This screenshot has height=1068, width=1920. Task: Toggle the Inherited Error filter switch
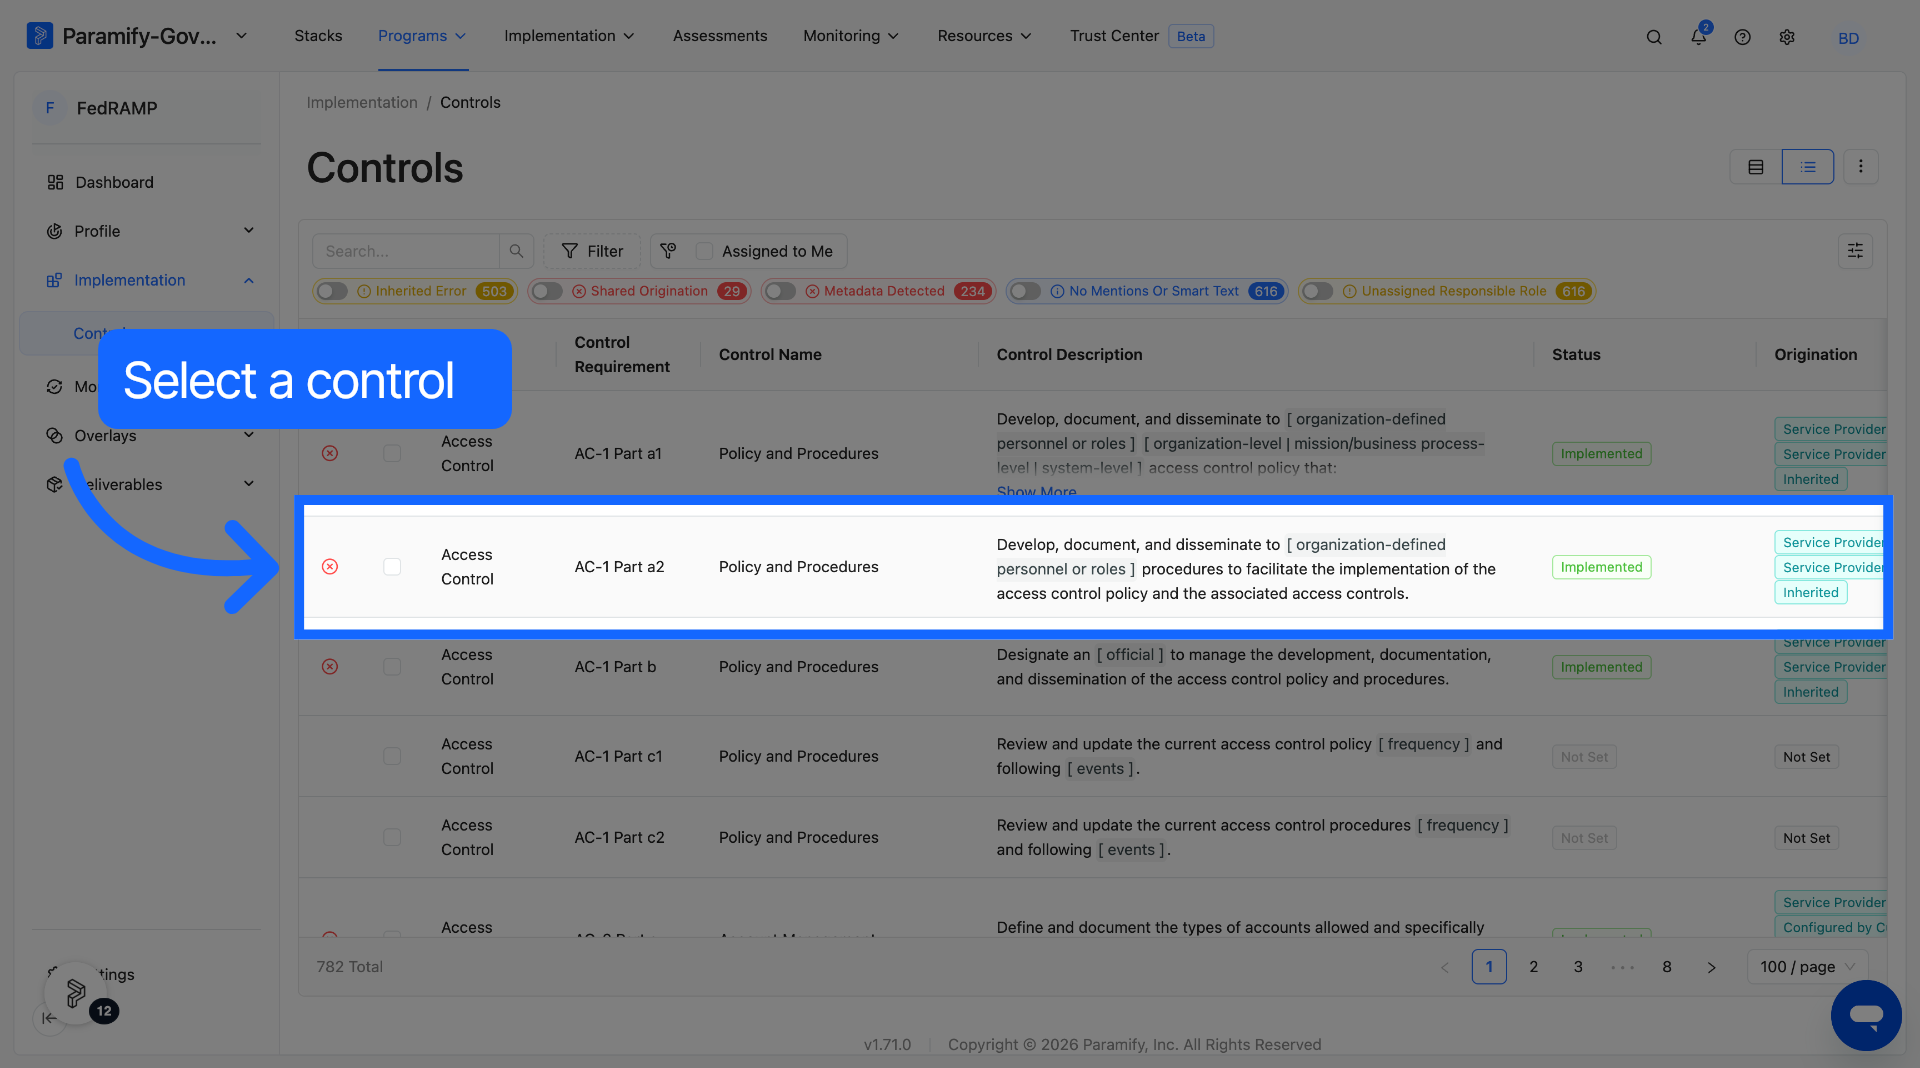pos(332,291)
